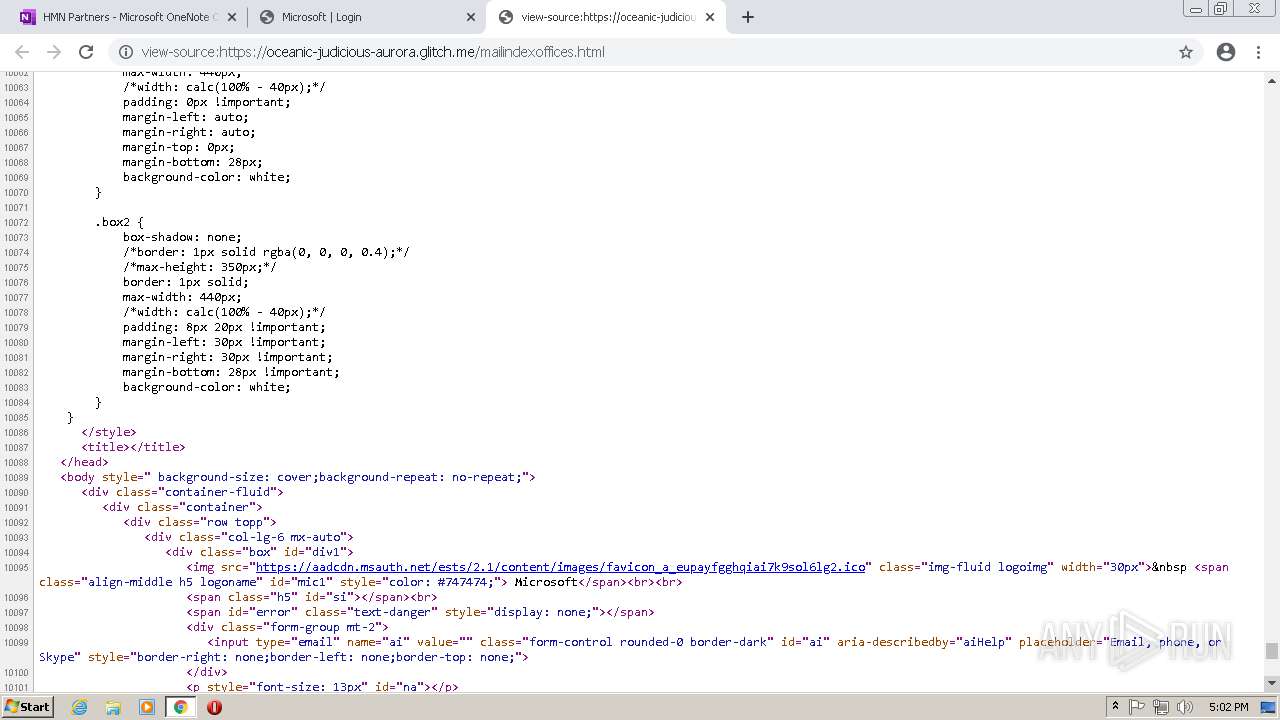Click the 5:02 PM taskbar clock

pos(1228,707)
